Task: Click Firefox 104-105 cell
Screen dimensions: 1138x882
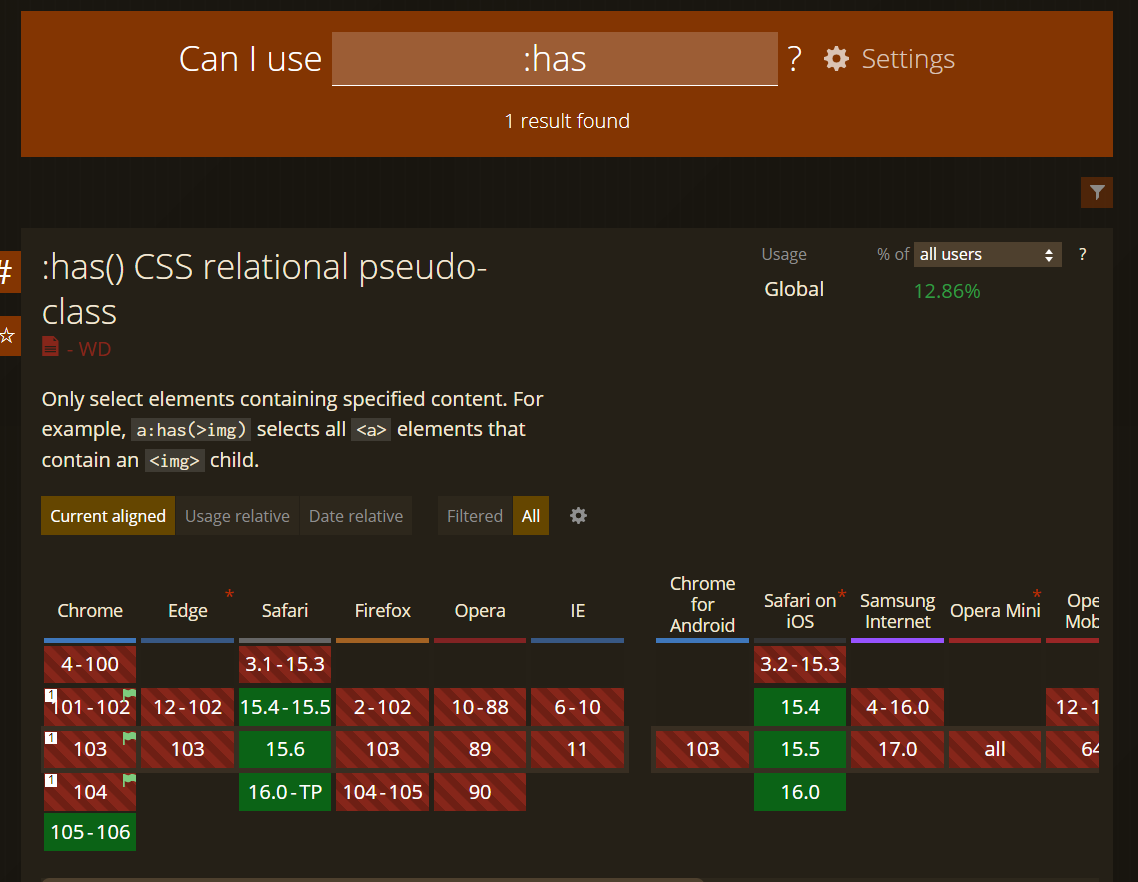Action: tap(382, 792)
